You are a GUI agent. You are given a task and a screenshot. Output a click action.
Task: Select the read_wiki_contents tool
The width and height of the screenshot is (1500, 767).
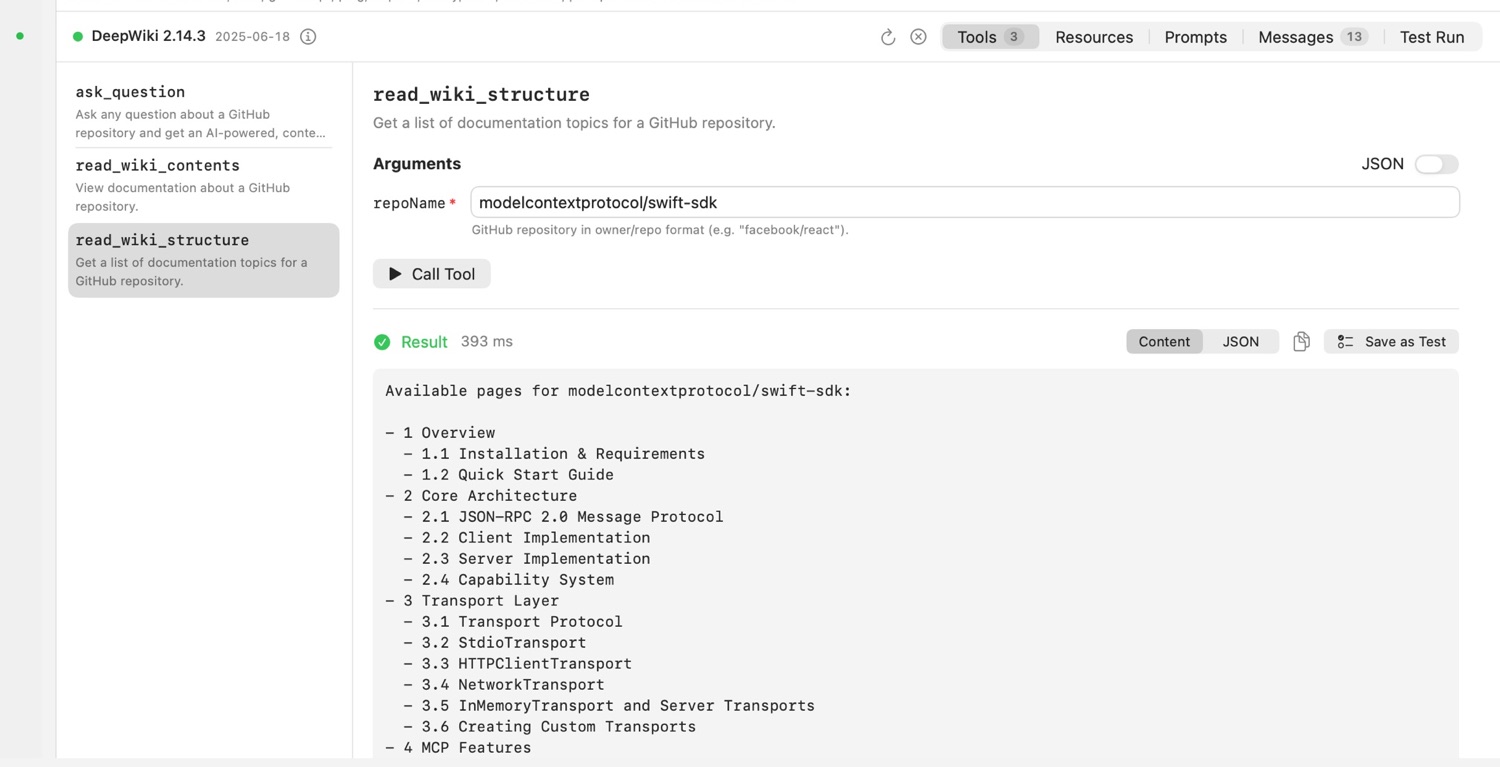click(204, 185)
